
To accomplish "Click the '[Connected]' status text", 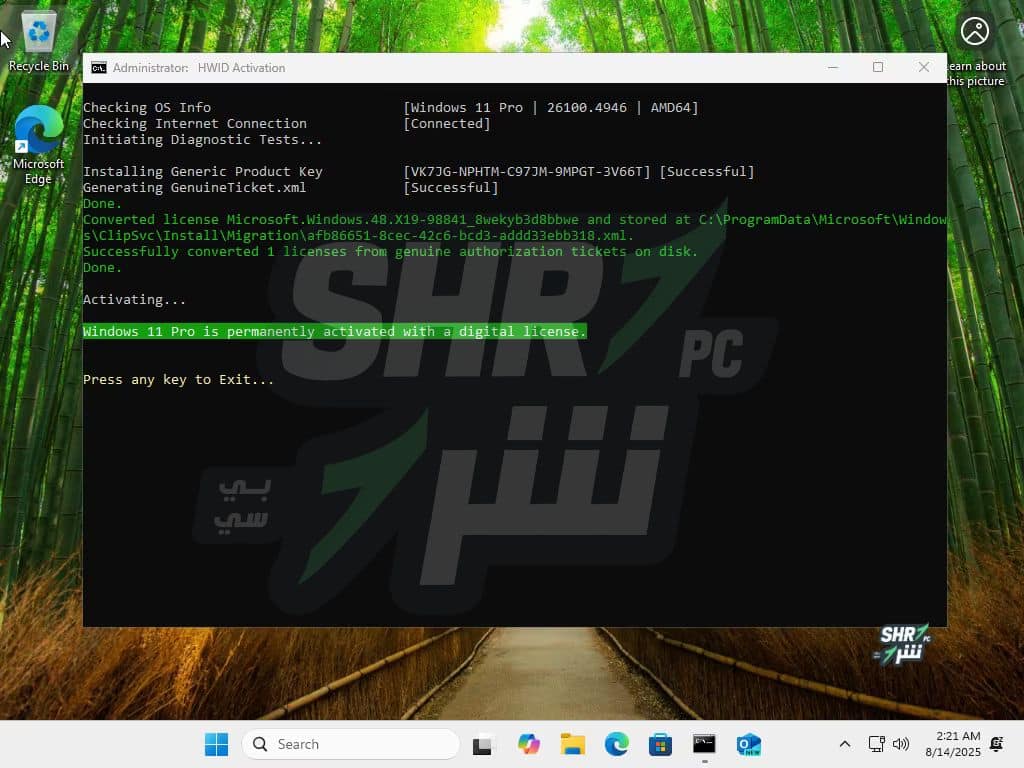I will point(447,123).
